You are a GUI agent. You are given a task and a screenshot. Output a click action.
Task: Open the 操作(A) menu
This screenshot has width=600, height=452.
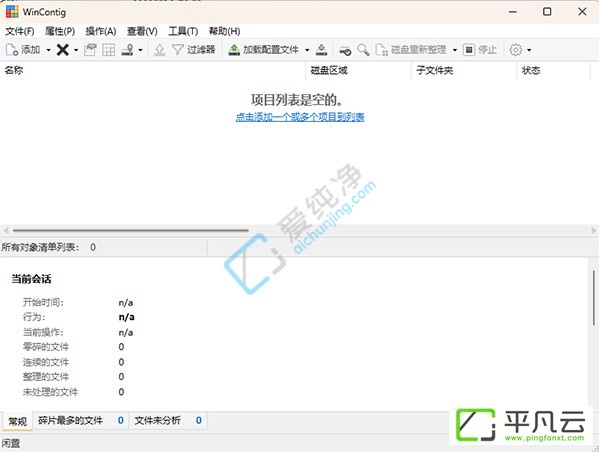(101, 31)
